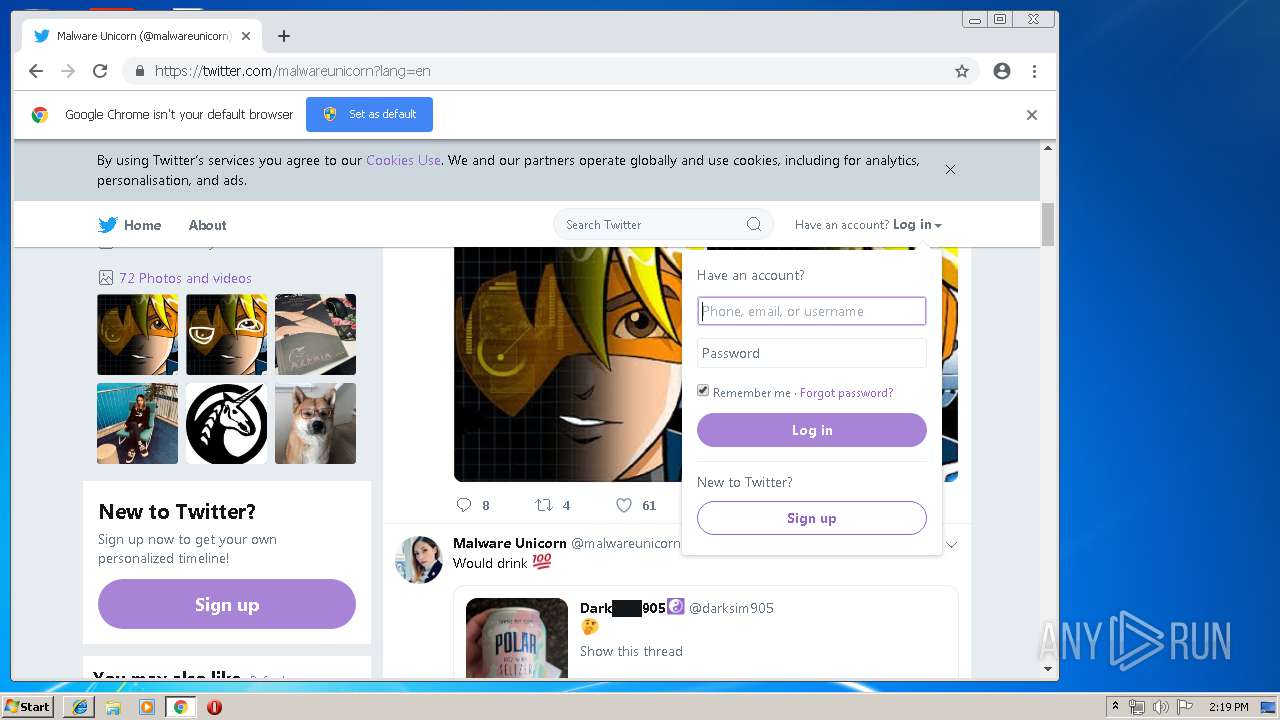The height and width of the screenshot is (720, 1280).
Task: Open first anime face photo thumbnail
Action: tap(137, 334)
